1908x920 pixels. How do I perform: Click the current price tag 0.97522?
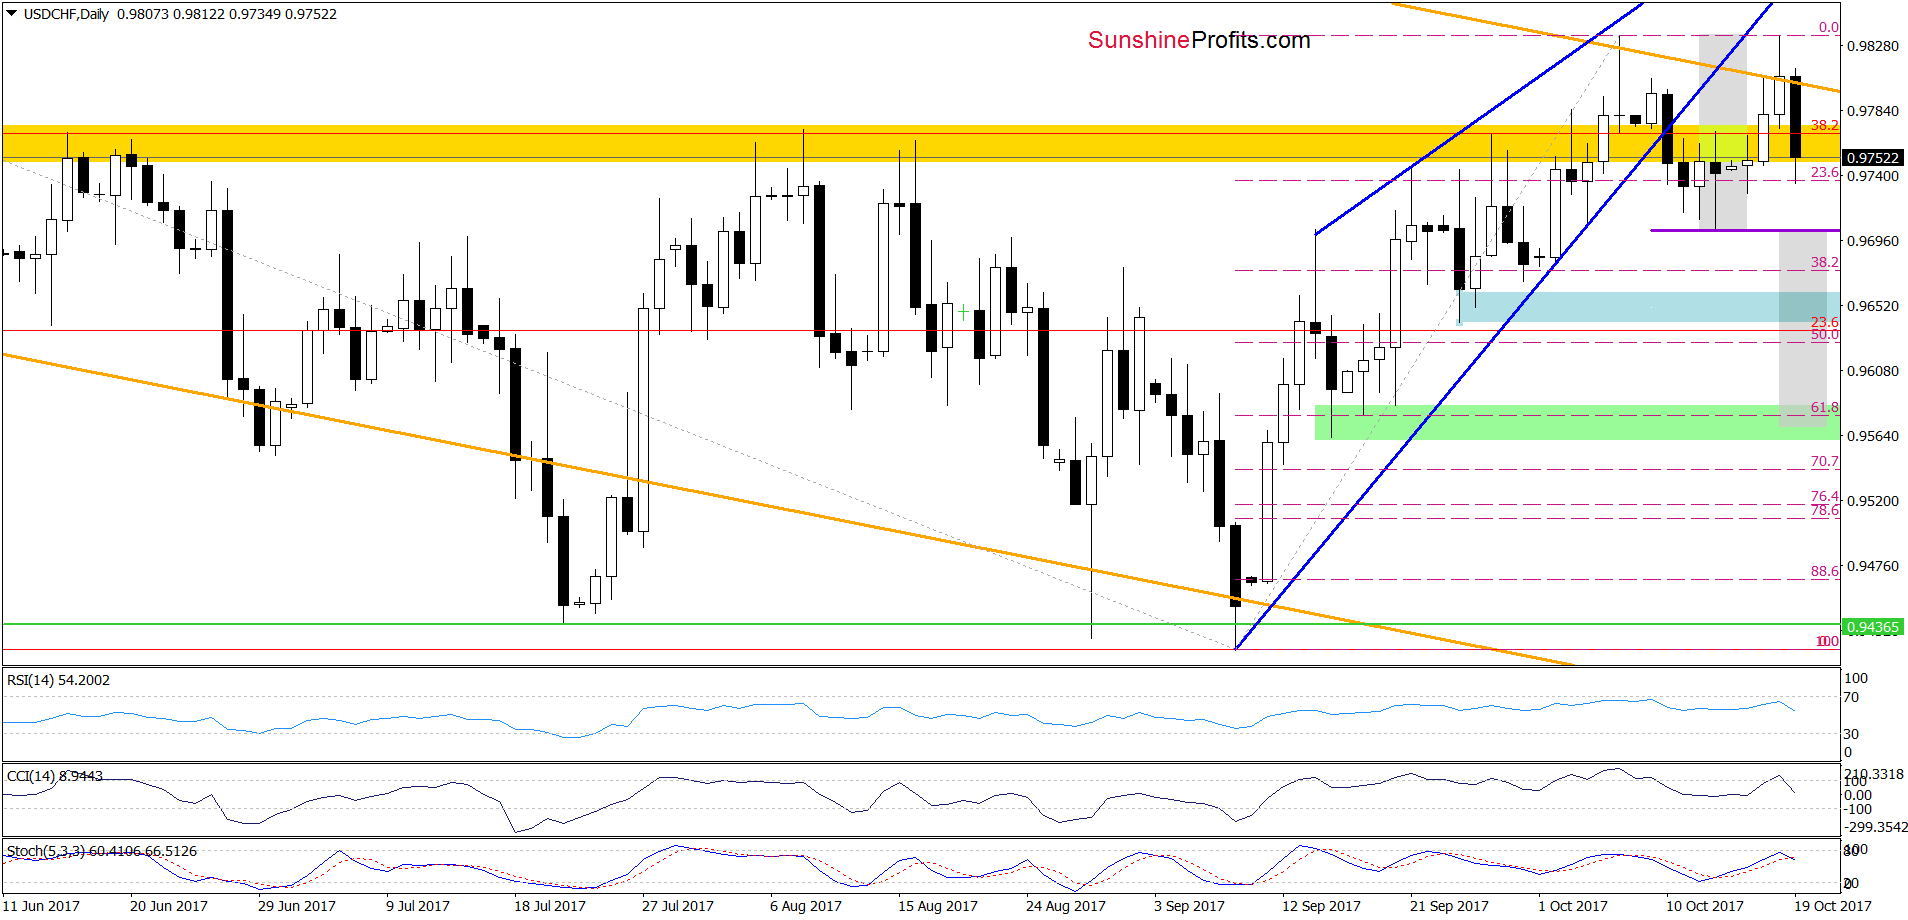(1872, 158)
